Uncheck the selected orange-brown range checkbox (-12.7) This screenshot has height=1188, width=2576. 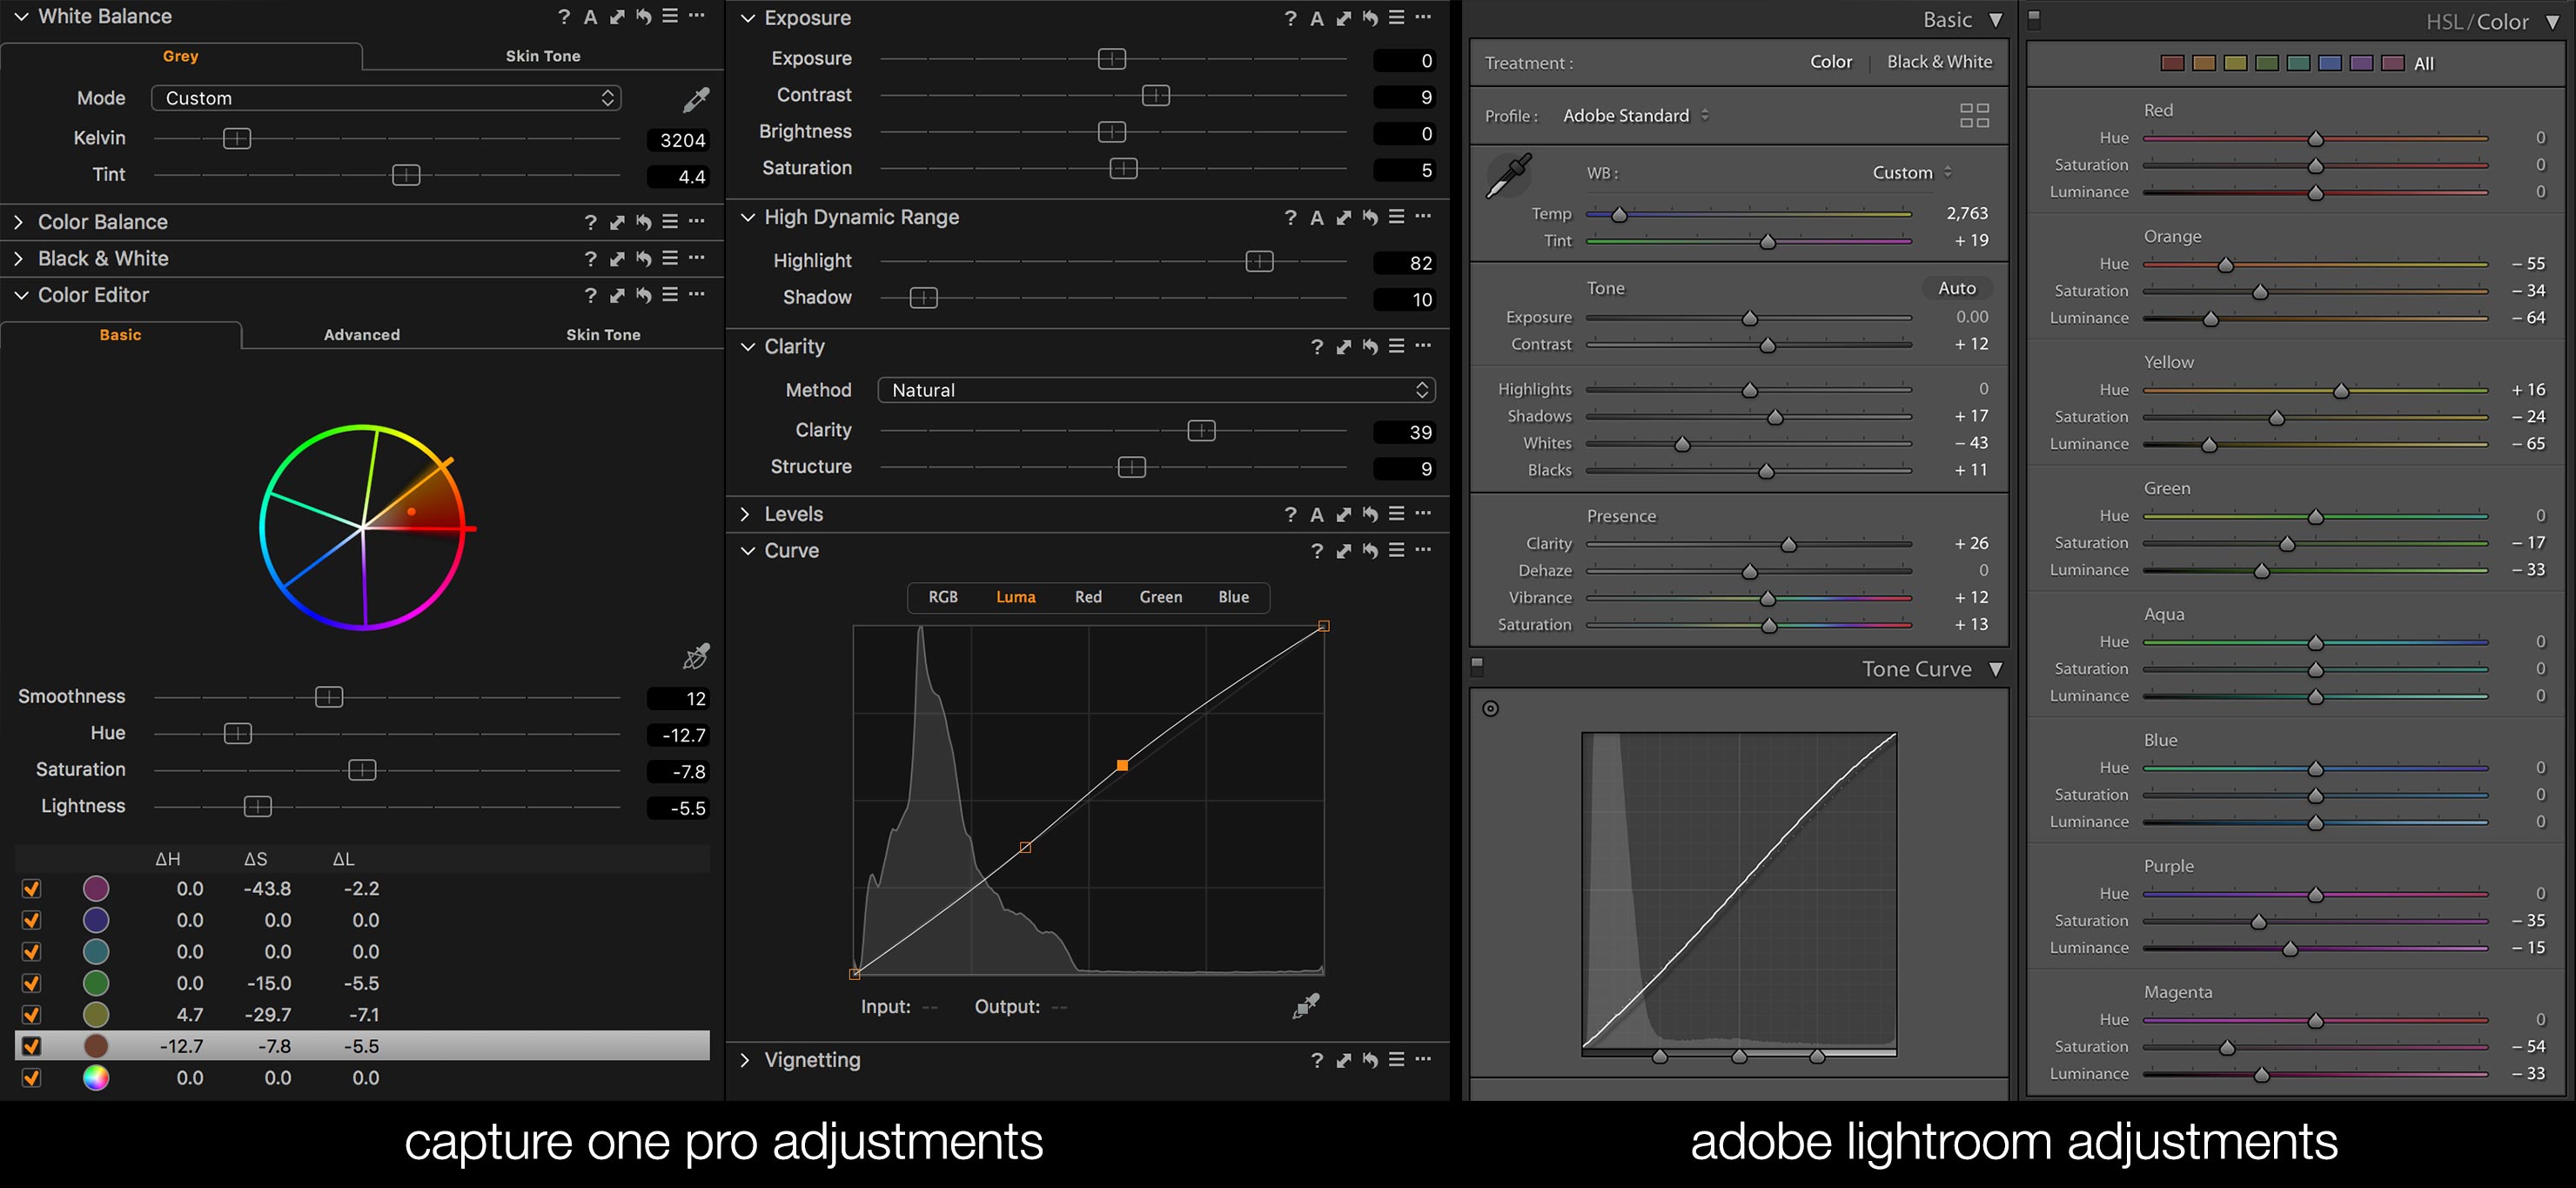point(31,1046)
